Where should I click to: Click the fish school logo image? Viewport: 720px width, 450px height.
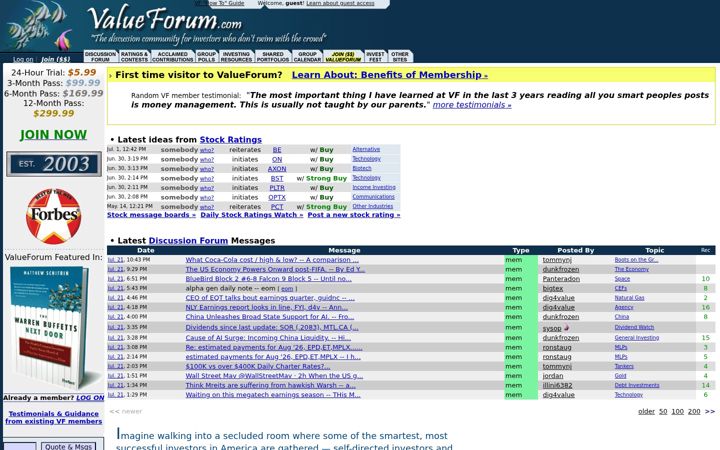(39, 26)
